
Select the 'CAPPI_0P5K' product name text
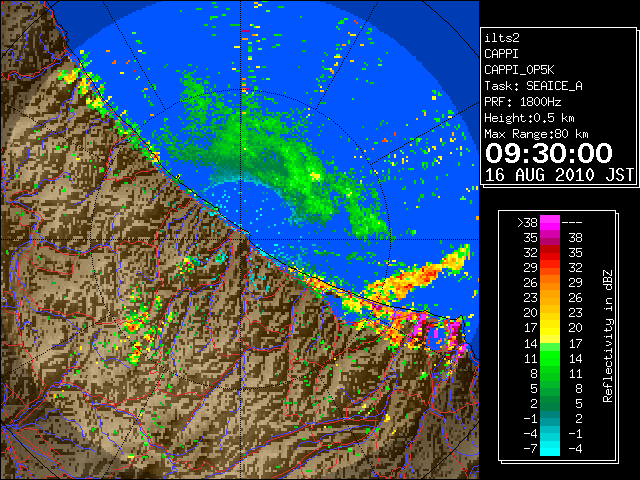(x=519, y=70)
